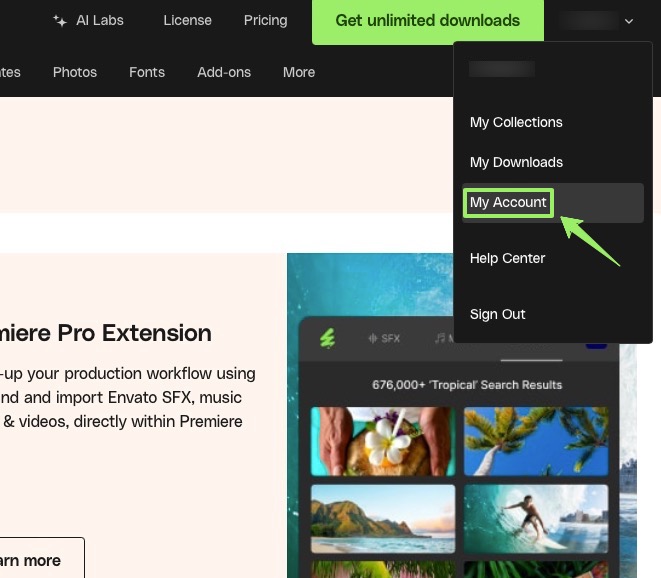Open the License link
Image resolution: width=661 pixels, height=578 pixels.
(x=188, y=20)
